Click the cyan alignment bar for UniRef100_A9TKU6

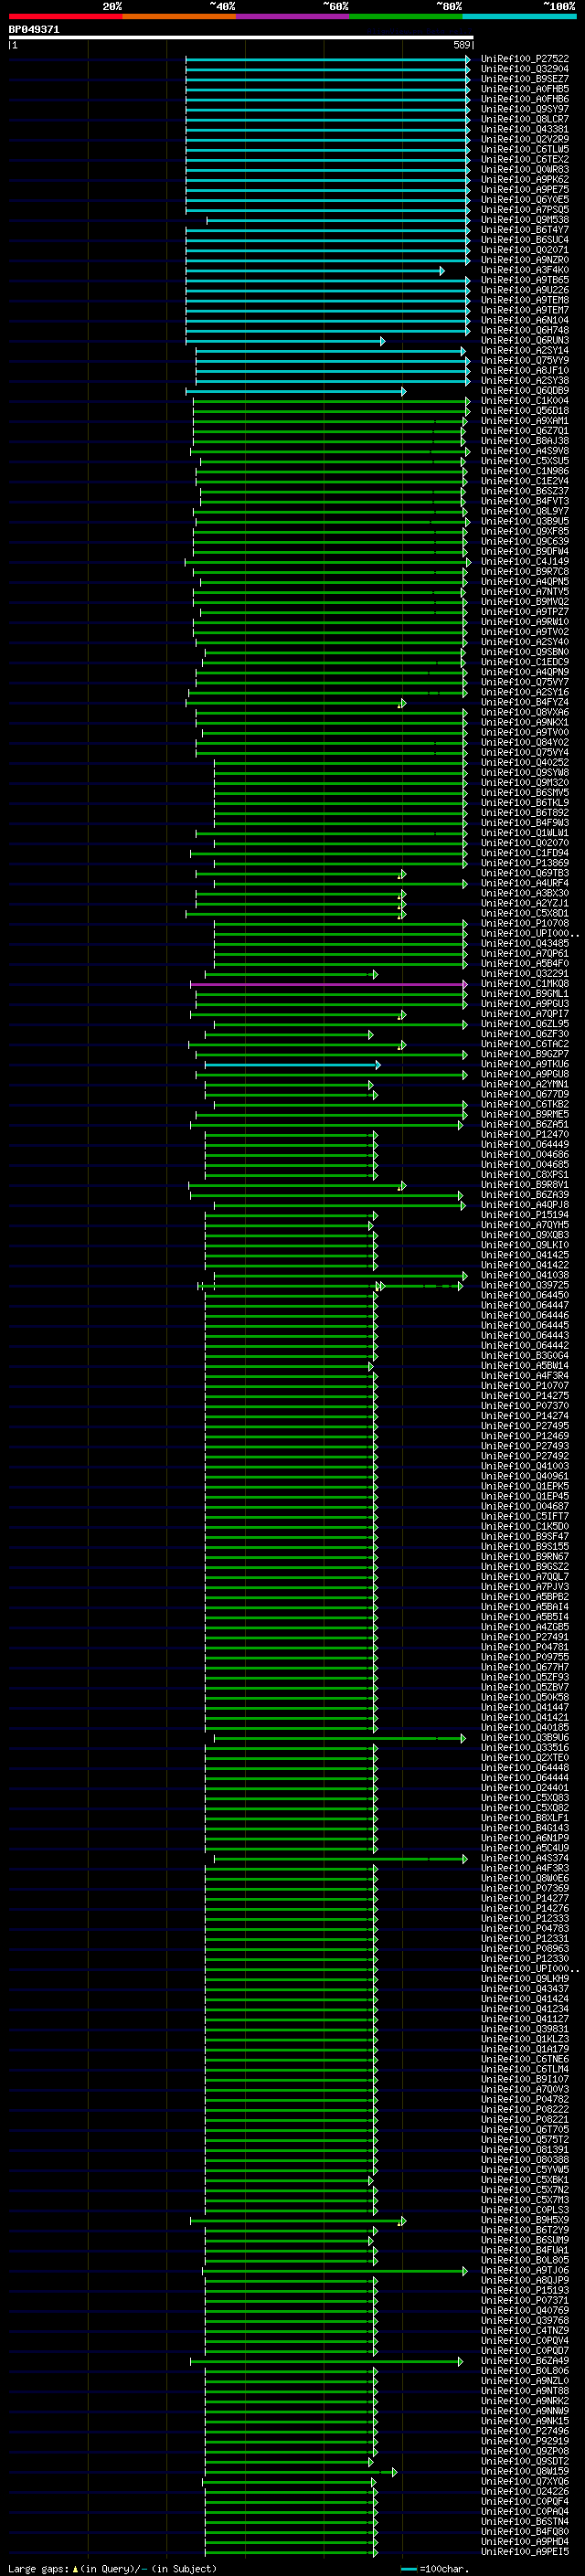(292, 1064)
